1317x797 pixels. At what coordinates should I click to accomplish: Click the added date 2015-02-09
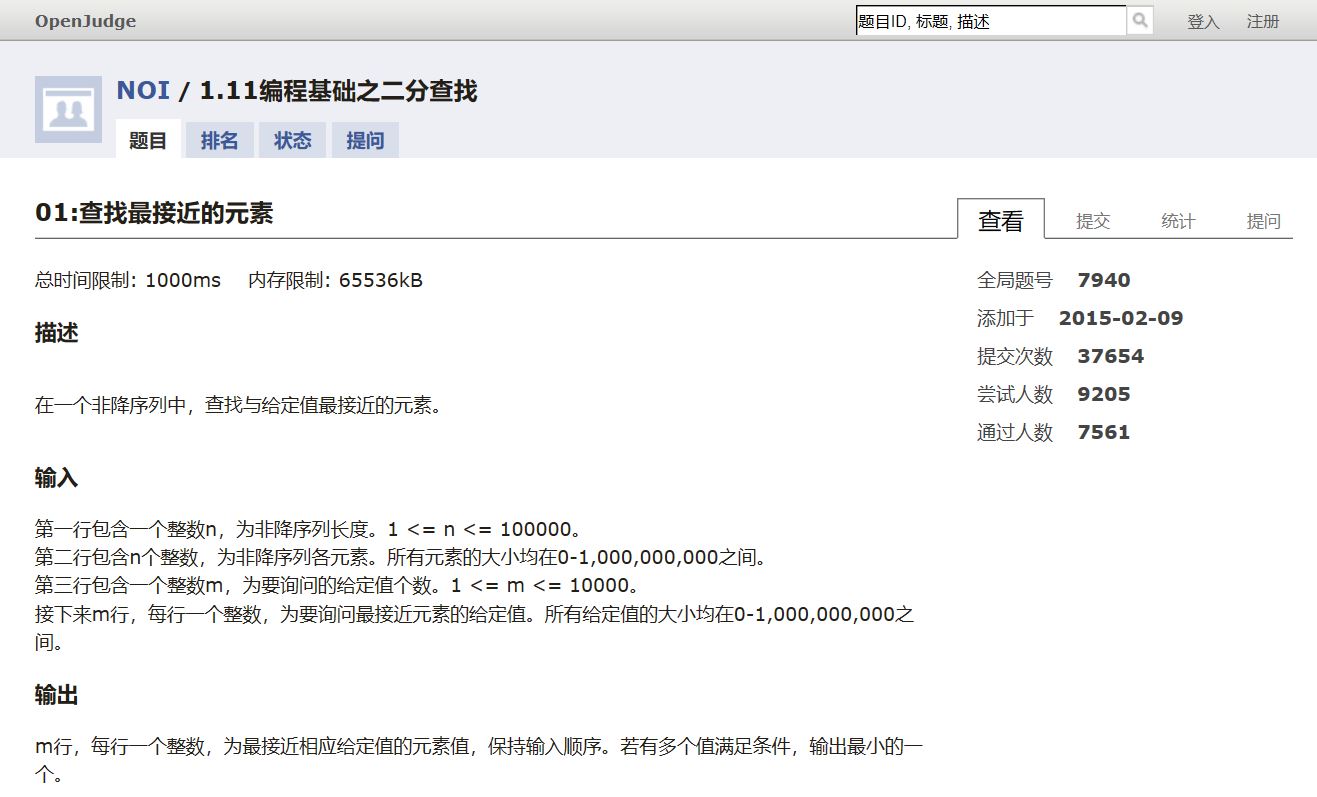1121,319
